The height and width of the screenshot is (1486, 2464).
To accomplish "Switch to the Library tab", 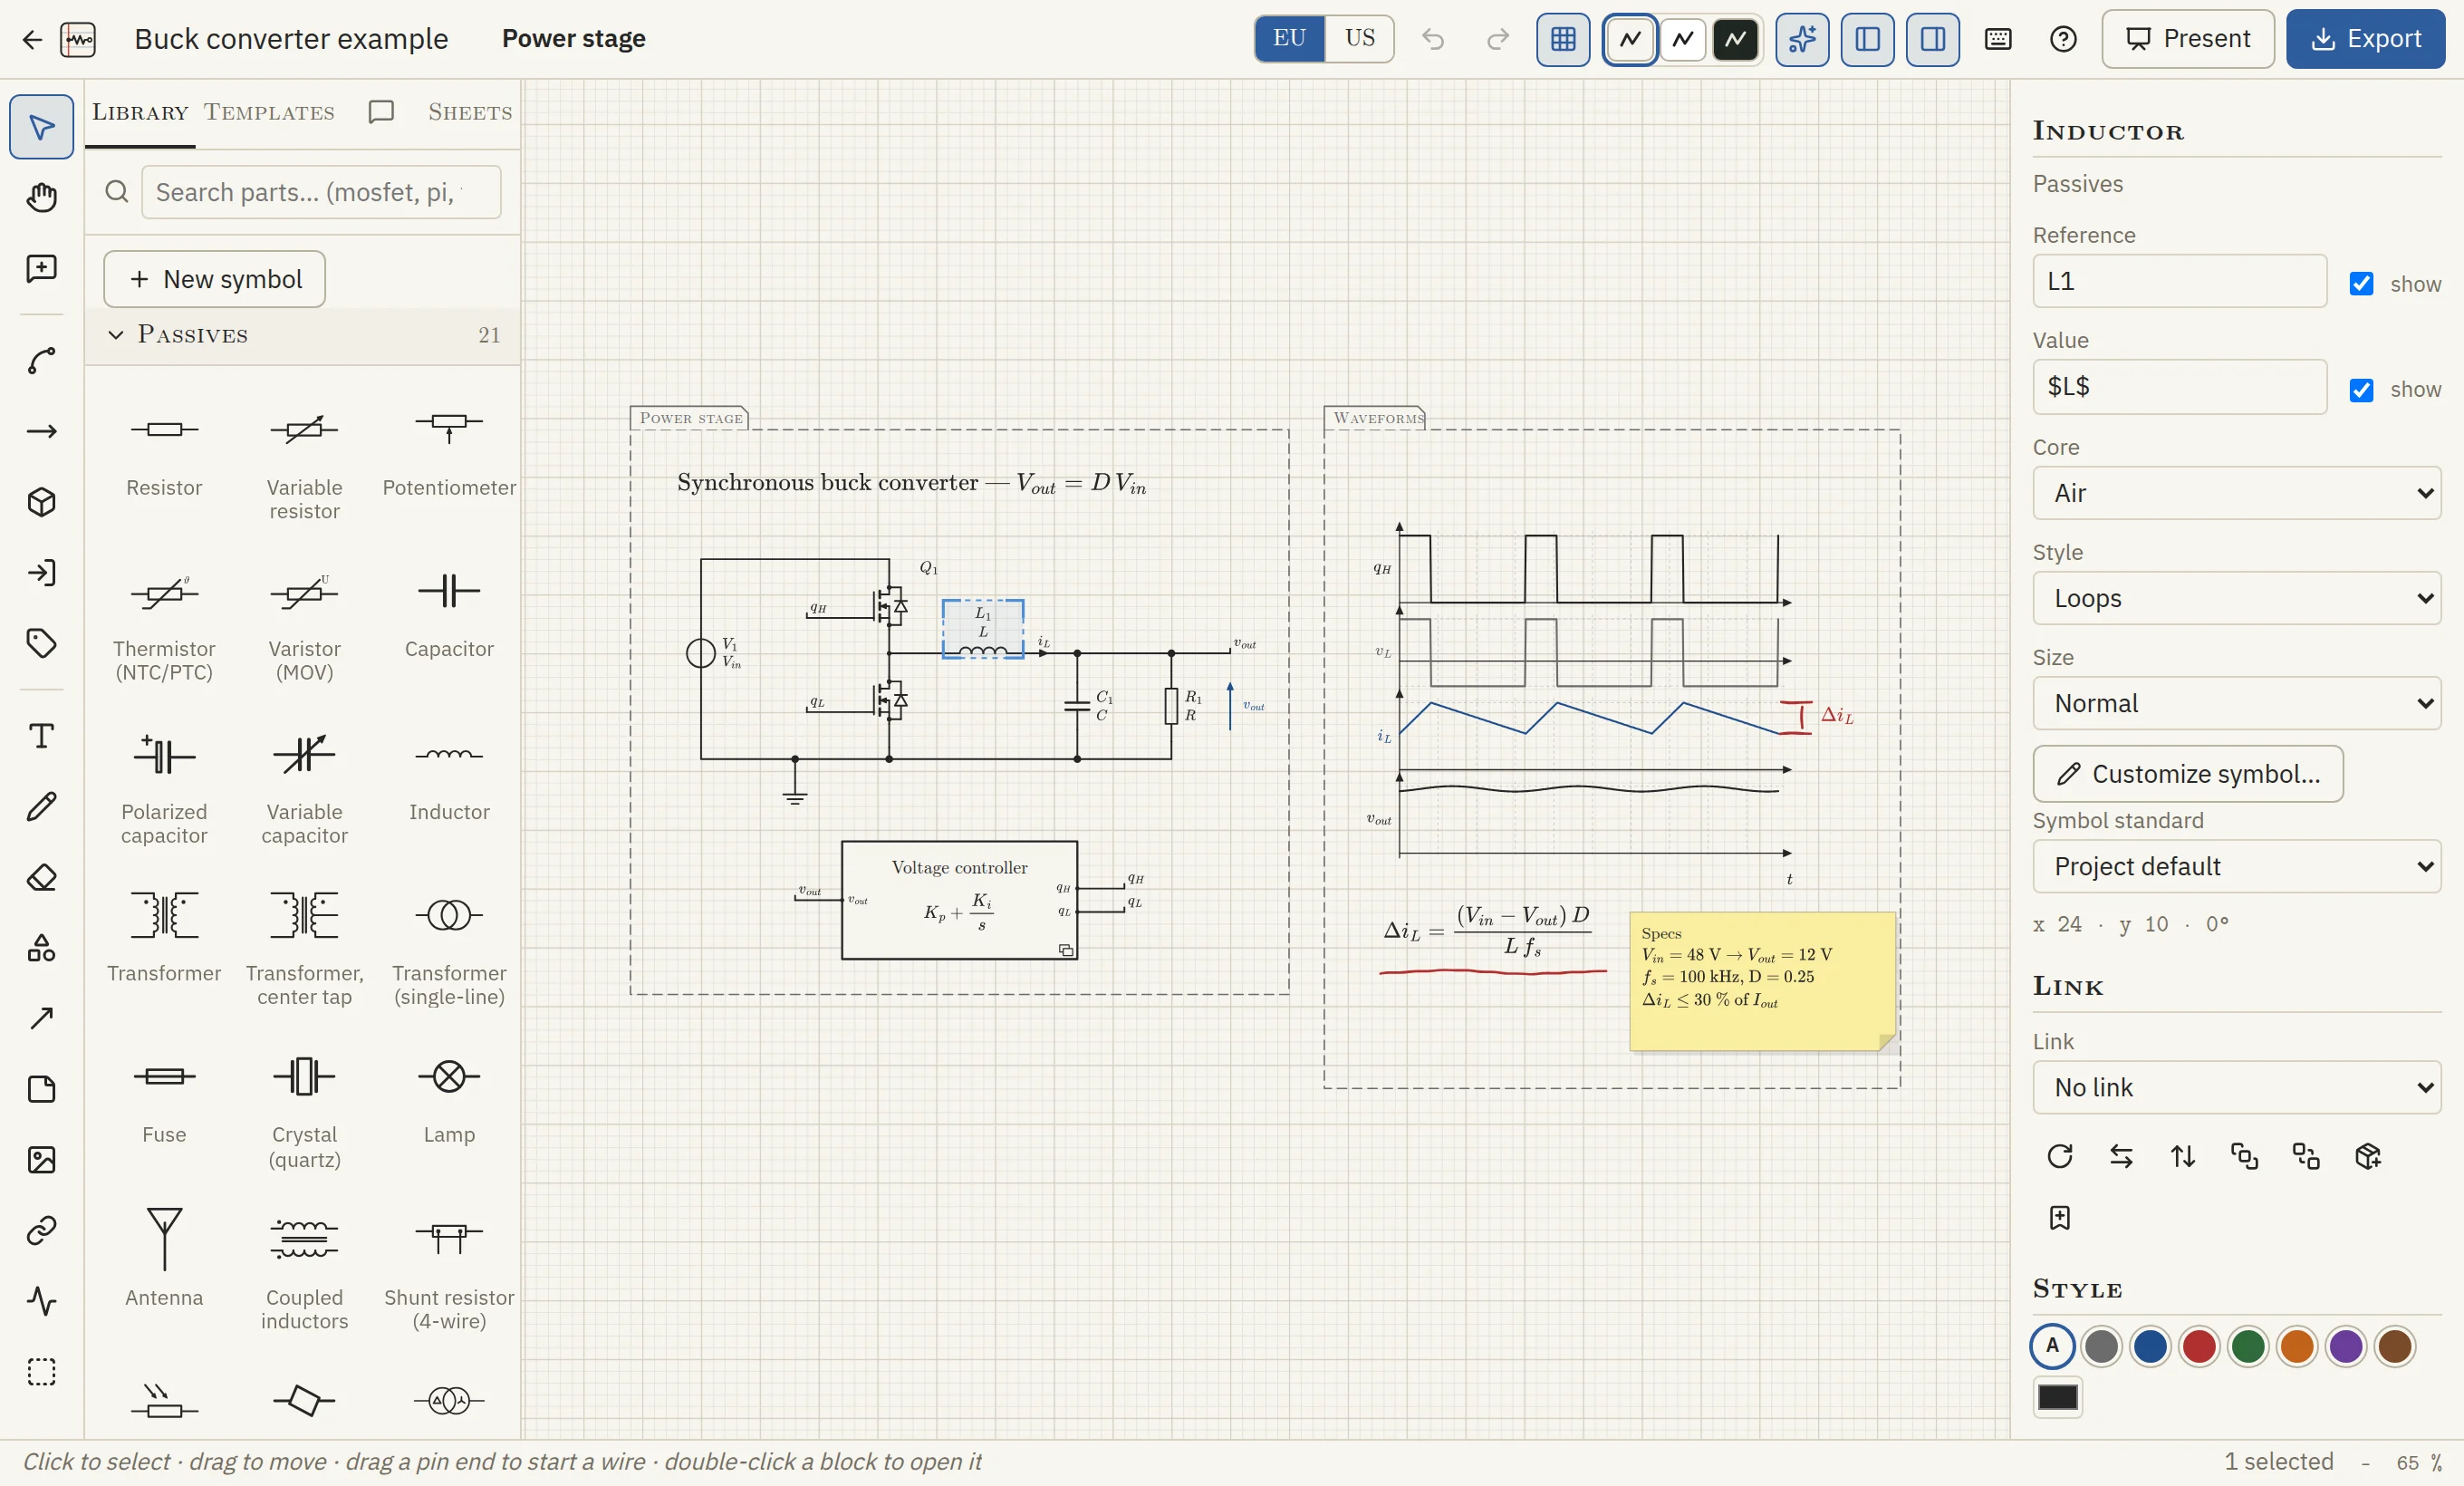I will point(140,112).
